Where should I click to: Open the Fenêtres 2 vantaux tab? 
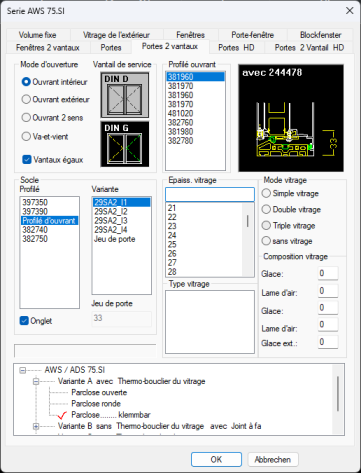[x=48, y=48]
